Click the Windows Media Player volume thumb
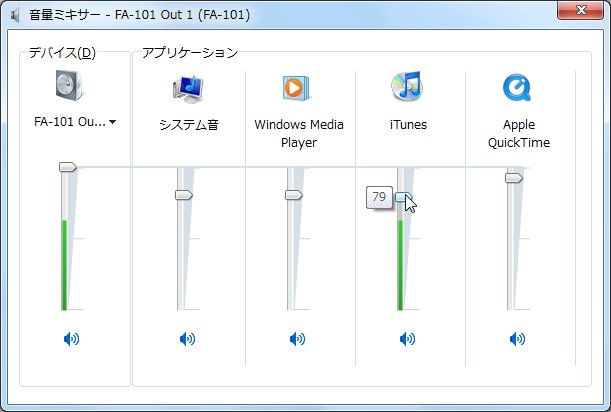Viewport: 611px width, 412px height. (294, 195)
